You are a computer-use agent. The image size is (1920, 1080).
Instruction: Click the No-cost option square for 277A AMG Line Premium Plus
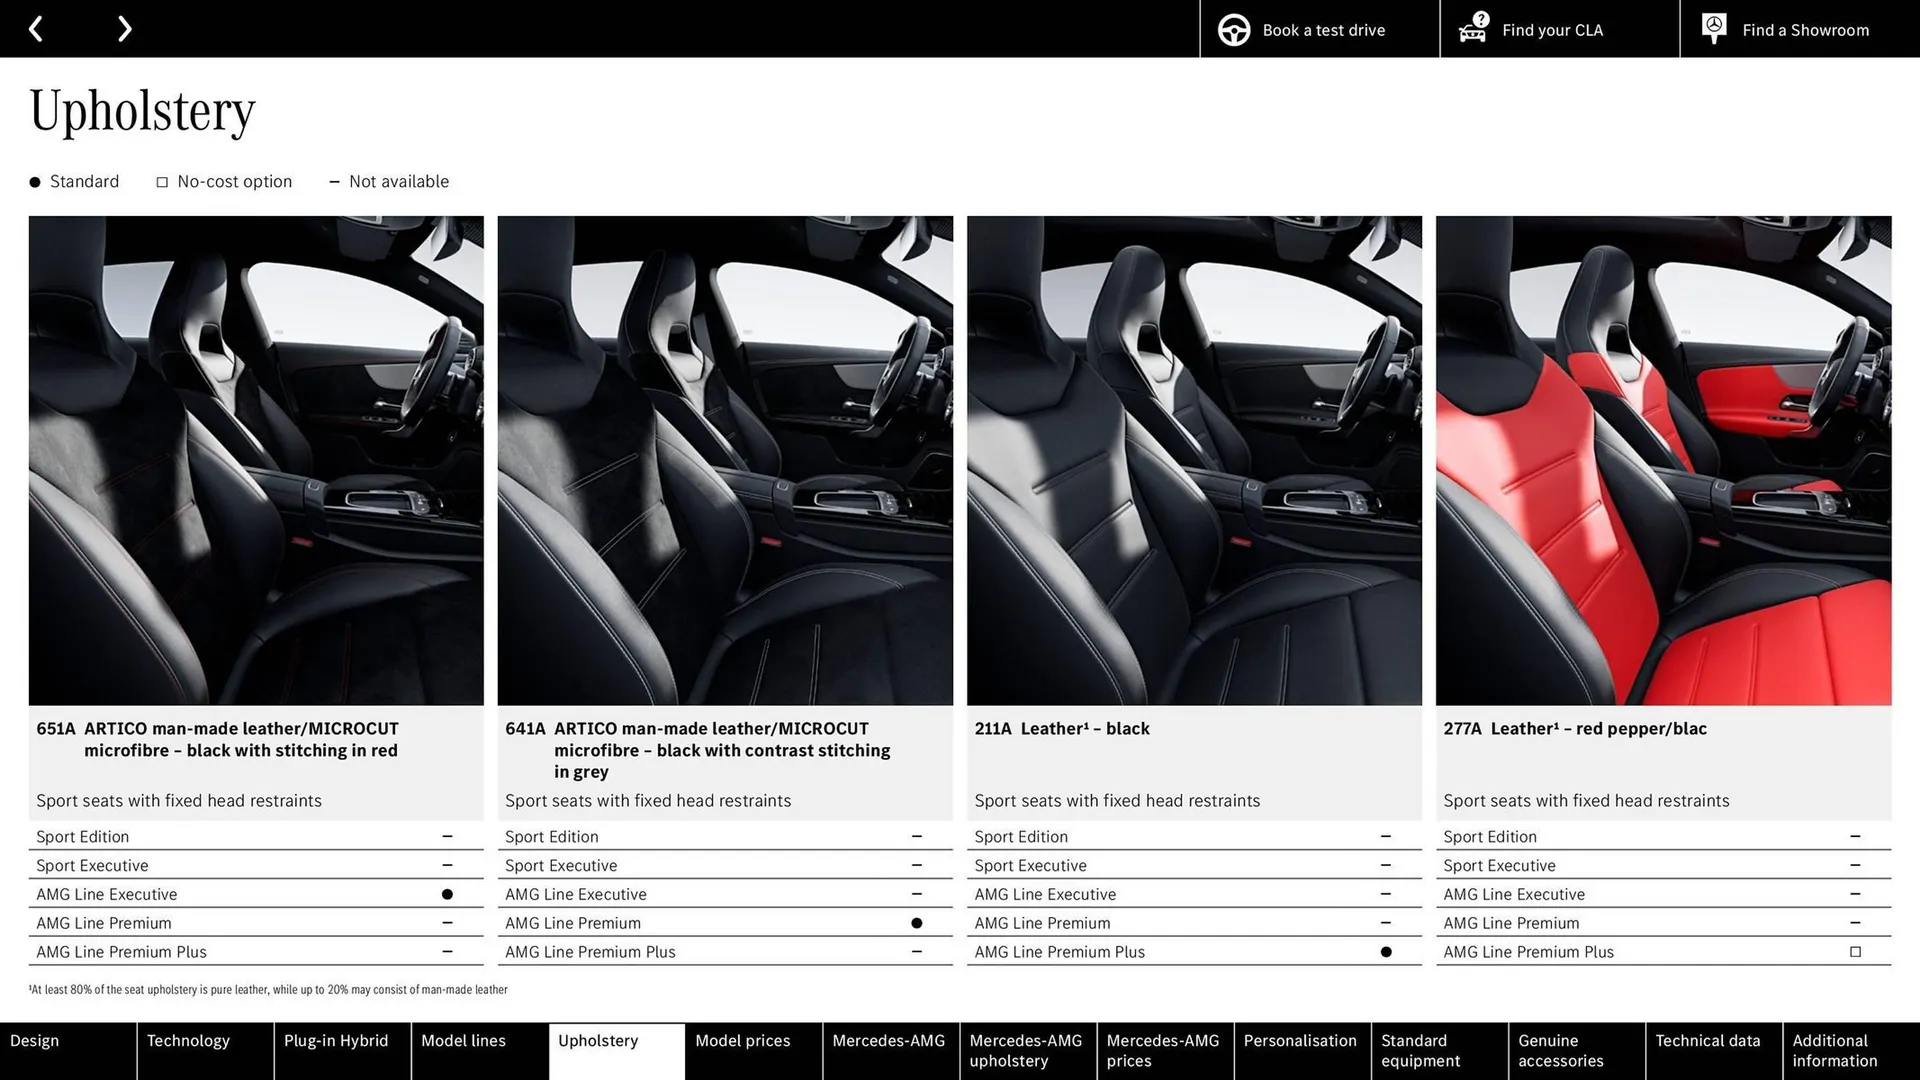pyautogui.click(x=1856, y=952)
